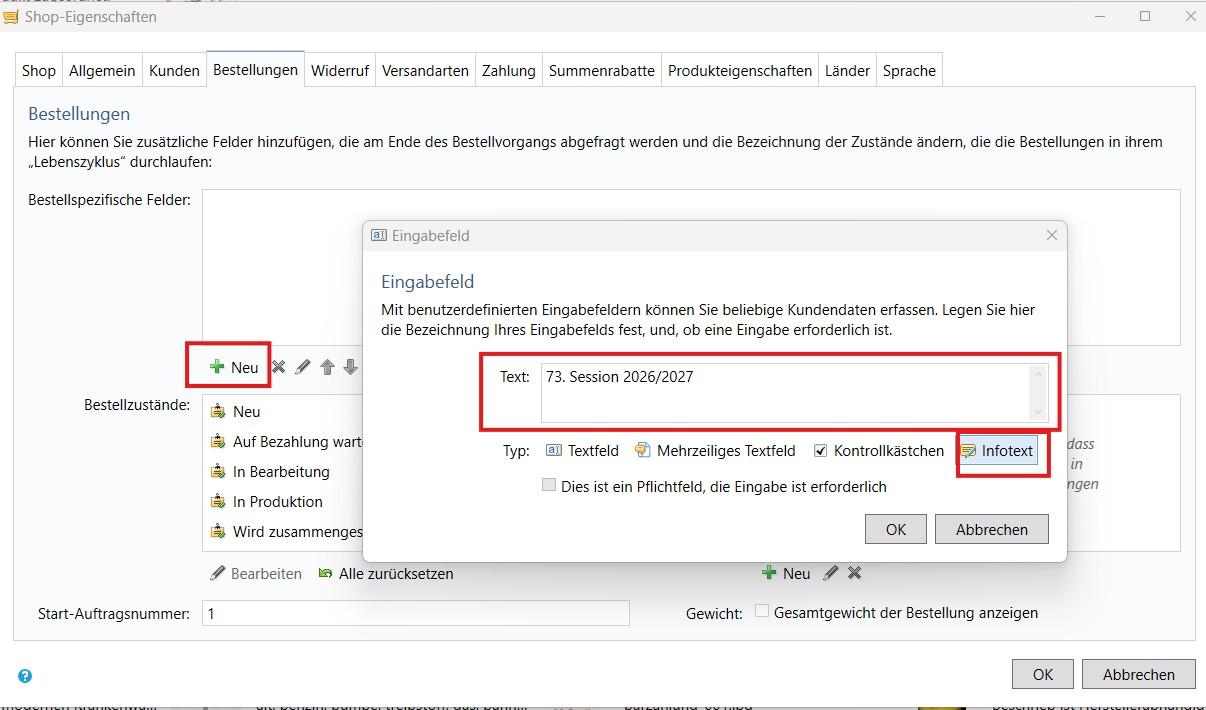Click Bearbeiten below the order statuses
Viewport: 1206px width, 710px height.
point(256,574)
